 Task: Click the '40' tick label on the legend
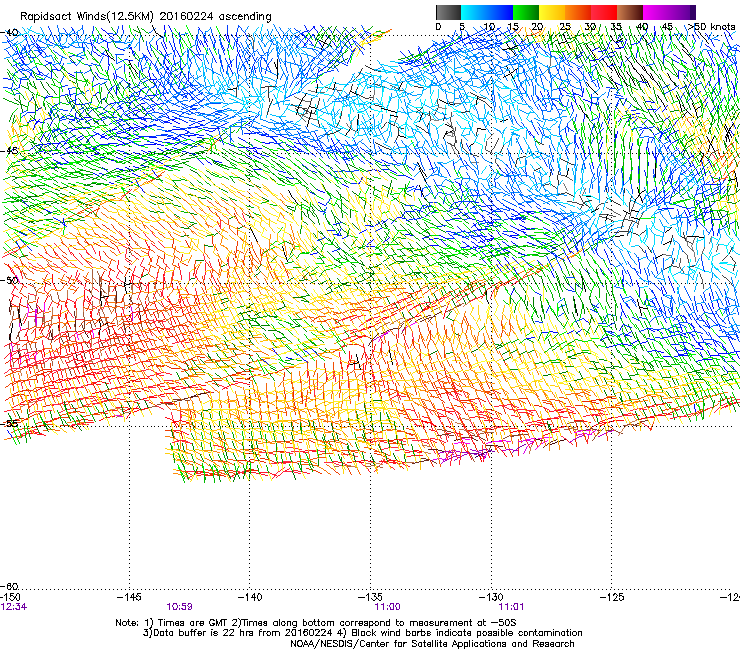click(642, 27)
